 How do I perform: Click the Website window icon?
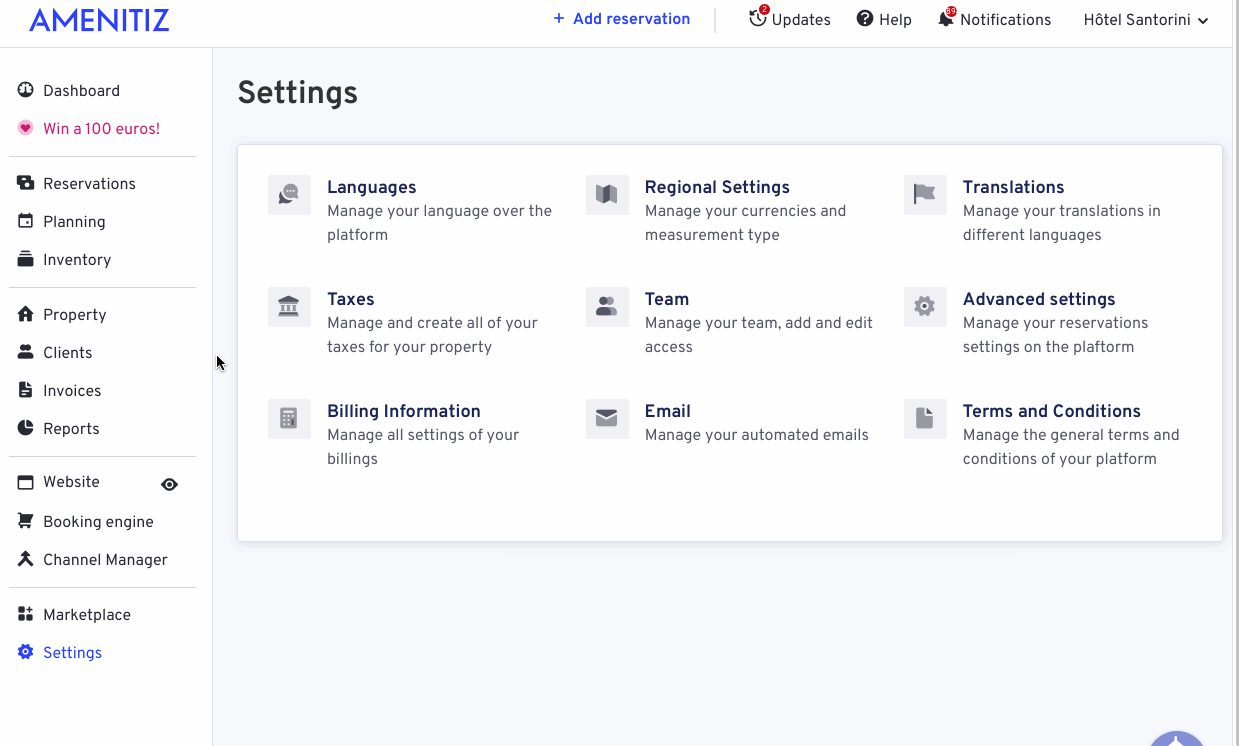pyautogui.click(x=26, y=482)
